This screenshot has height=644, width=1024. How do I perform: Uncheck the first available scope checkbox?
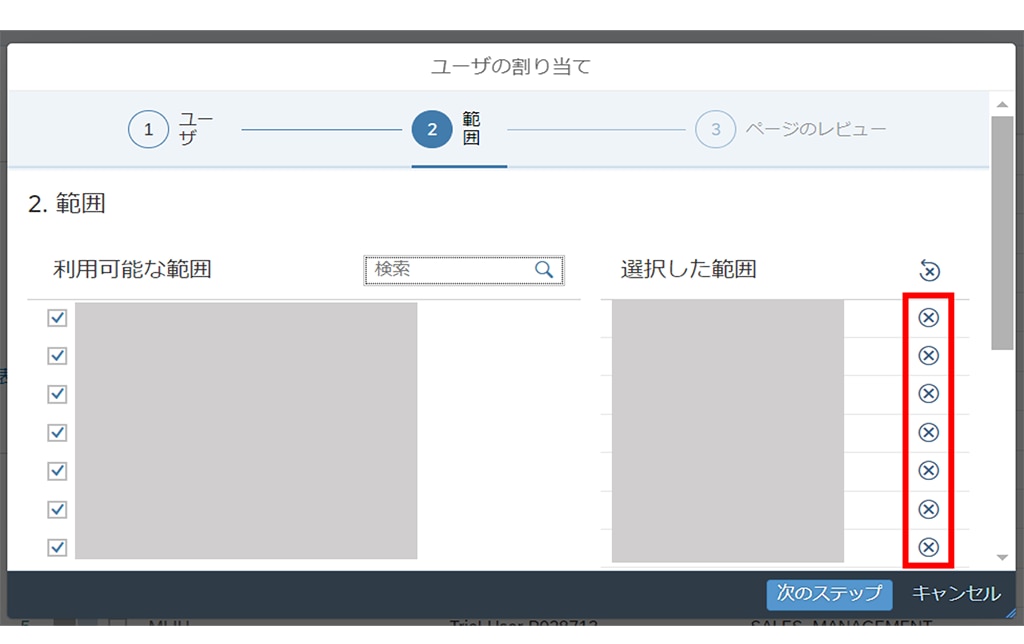point(57,318)
